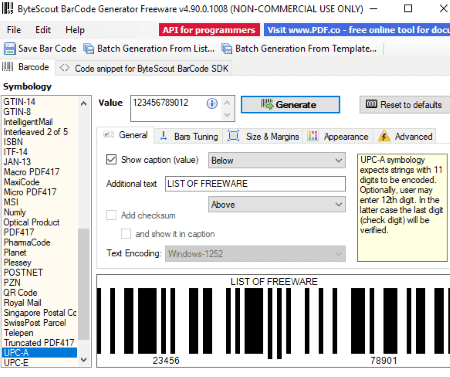This screenshot has width=450, height=377.
Task: Toggle 'and show it in caption' checkbox
Action: 126,233
